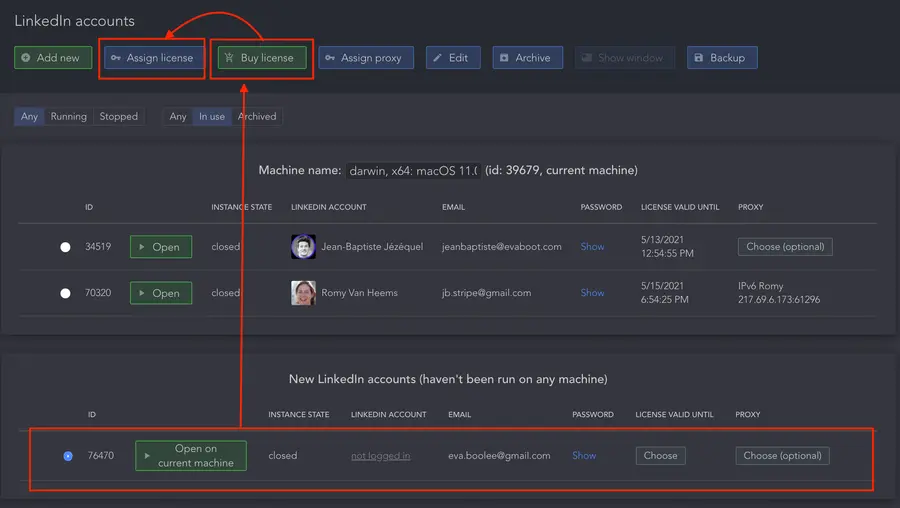The width and height of the screenshot is (900, 508).
Task: Click the Edit button
Action: (453, 57)
